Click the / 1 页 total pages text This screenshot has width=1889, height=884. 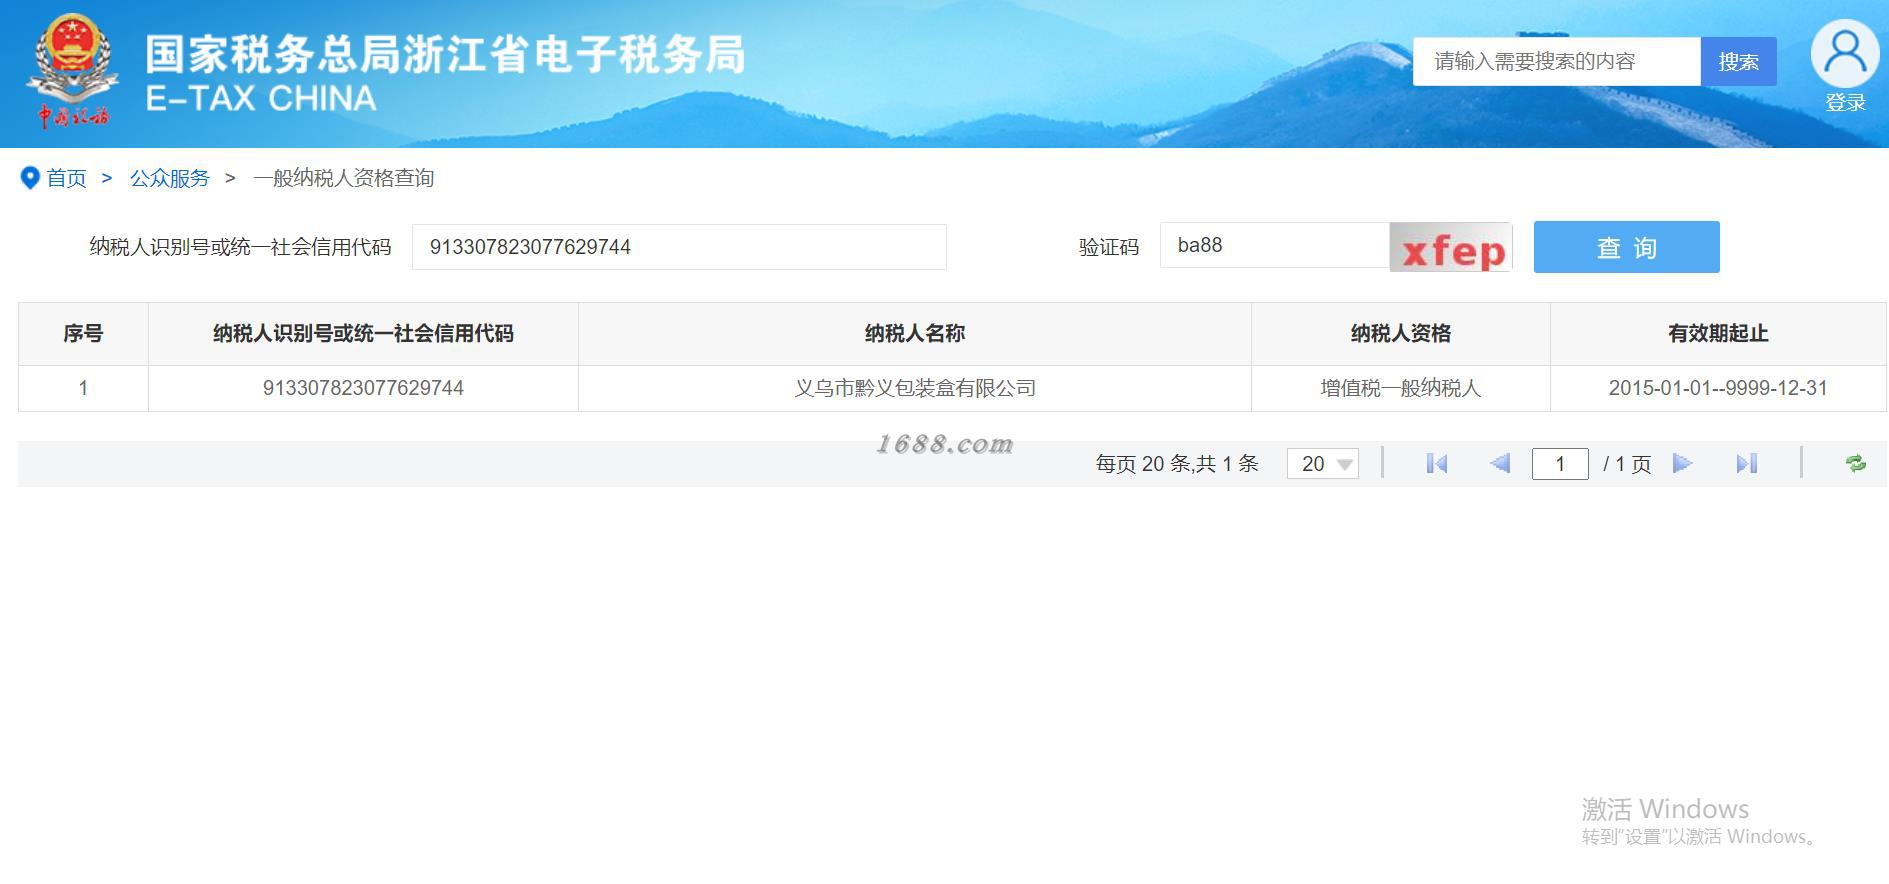click(1626, 464)
